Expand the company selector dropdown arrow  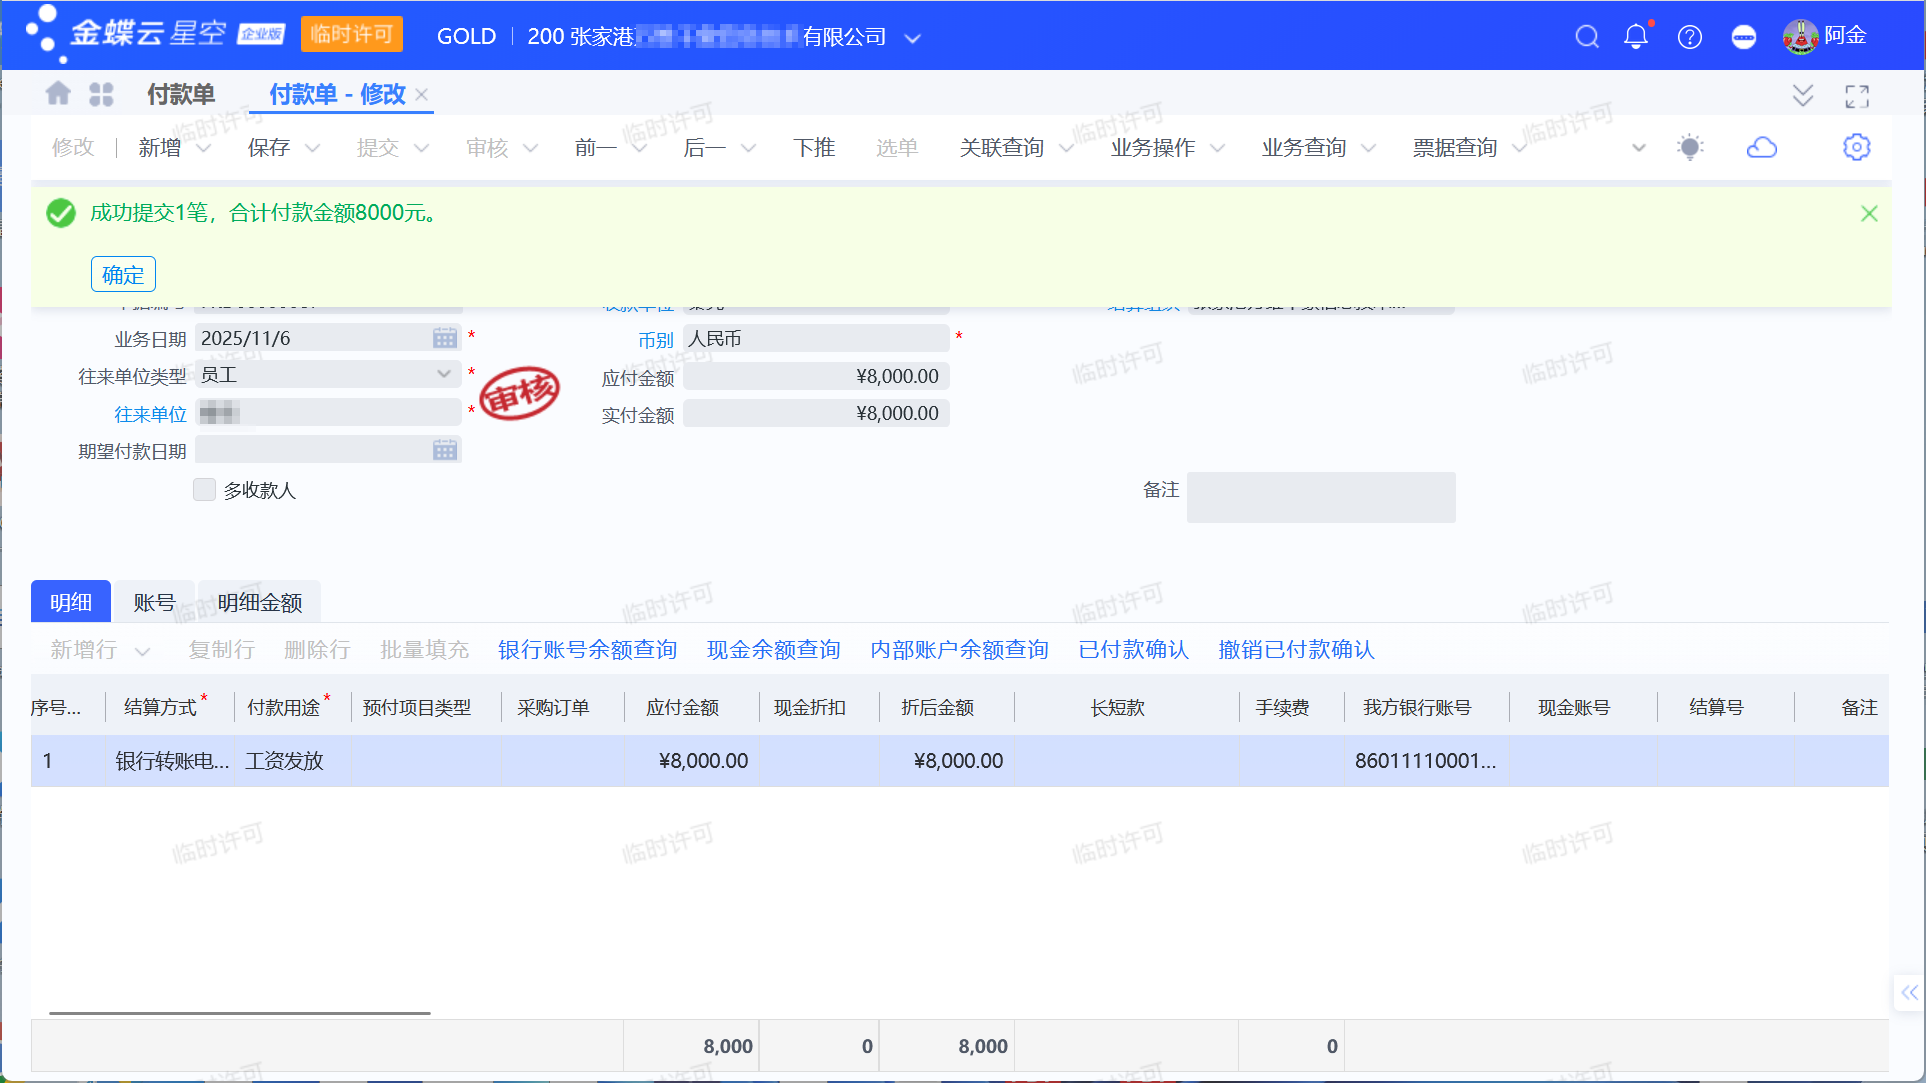click(x=912, y=38)
